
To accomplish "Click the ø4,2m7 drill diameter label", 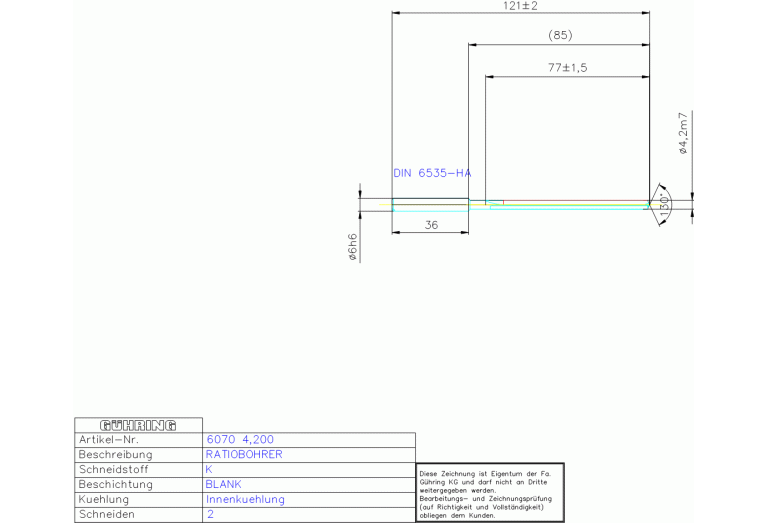I will (684, 133).
